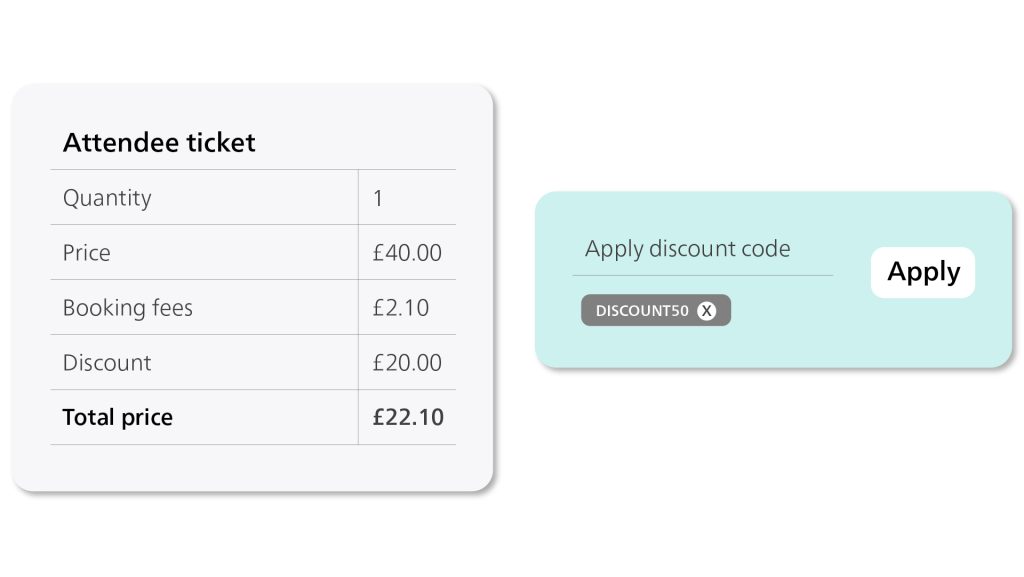Remove the DISCOUNT50 code with X icon

706,311
